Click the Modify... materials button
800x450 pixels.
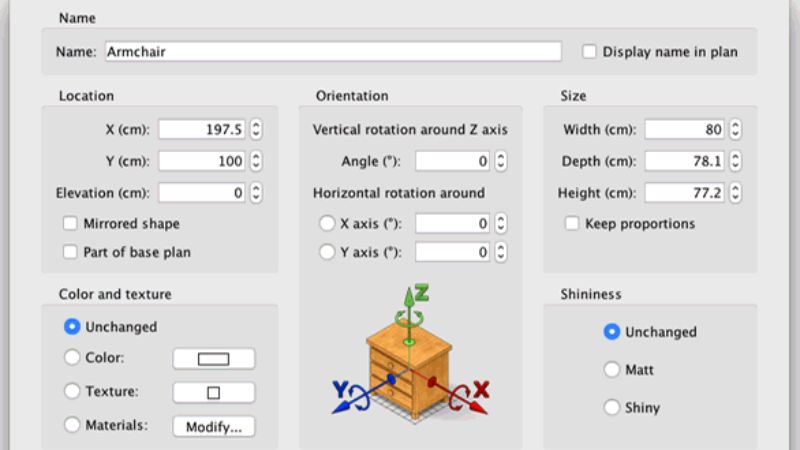[x=214, y=427]
